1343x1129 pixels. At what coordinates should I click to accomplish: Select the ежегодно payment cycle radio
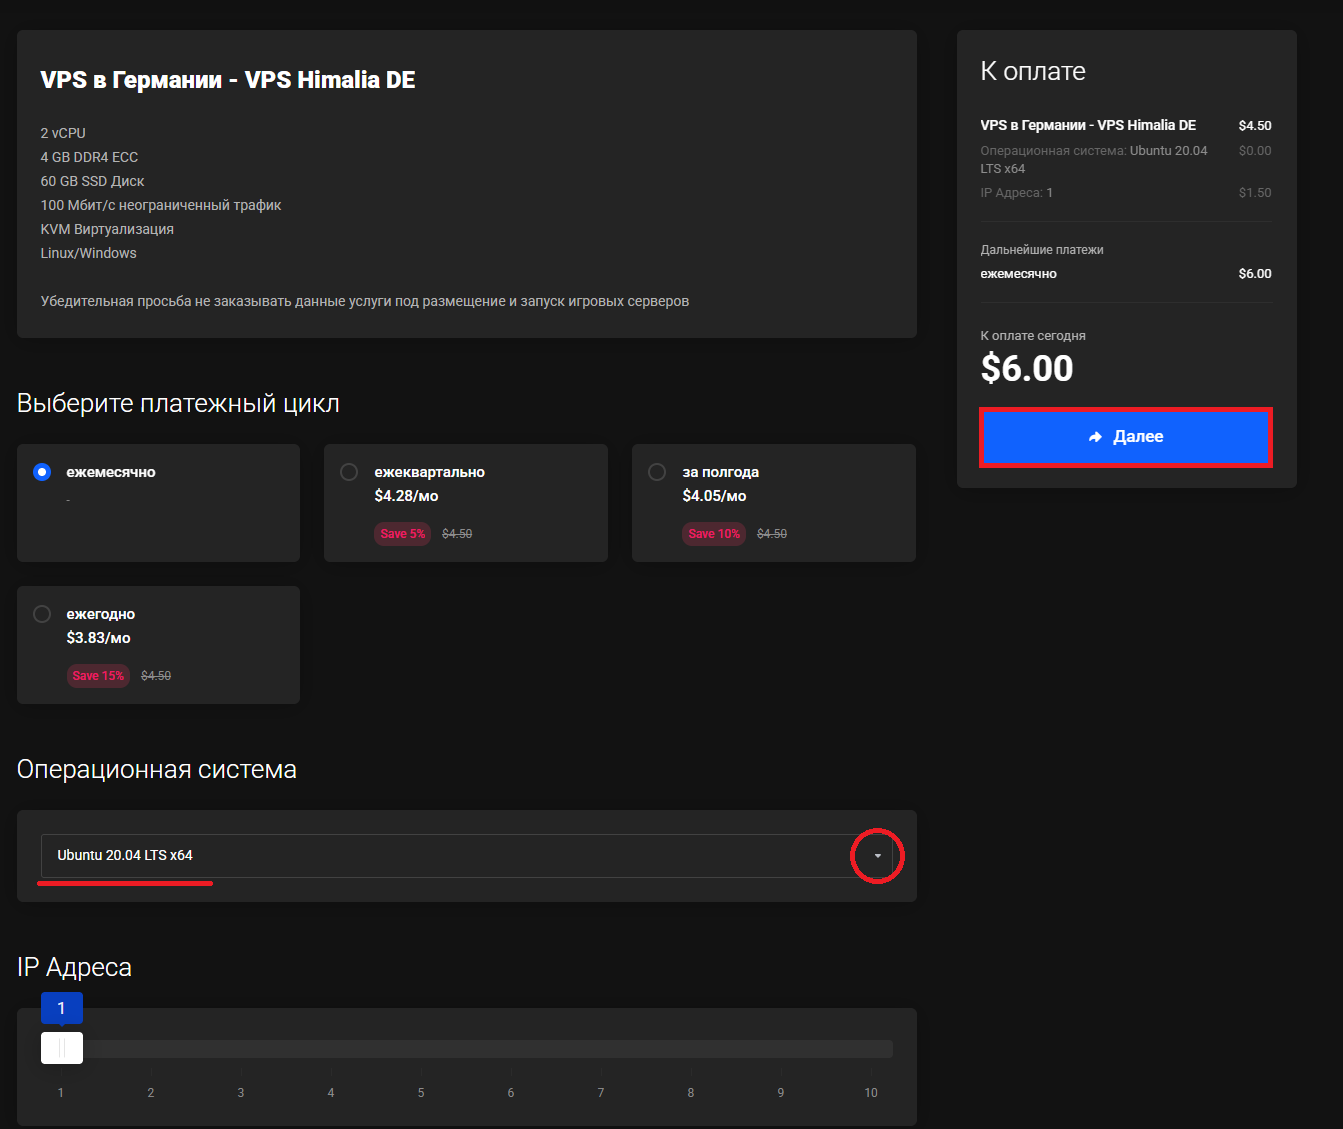(42, 614)
